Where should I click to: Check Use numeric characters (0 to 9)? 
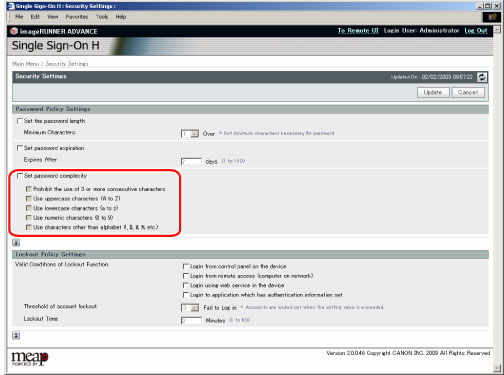tap(29, 218)
